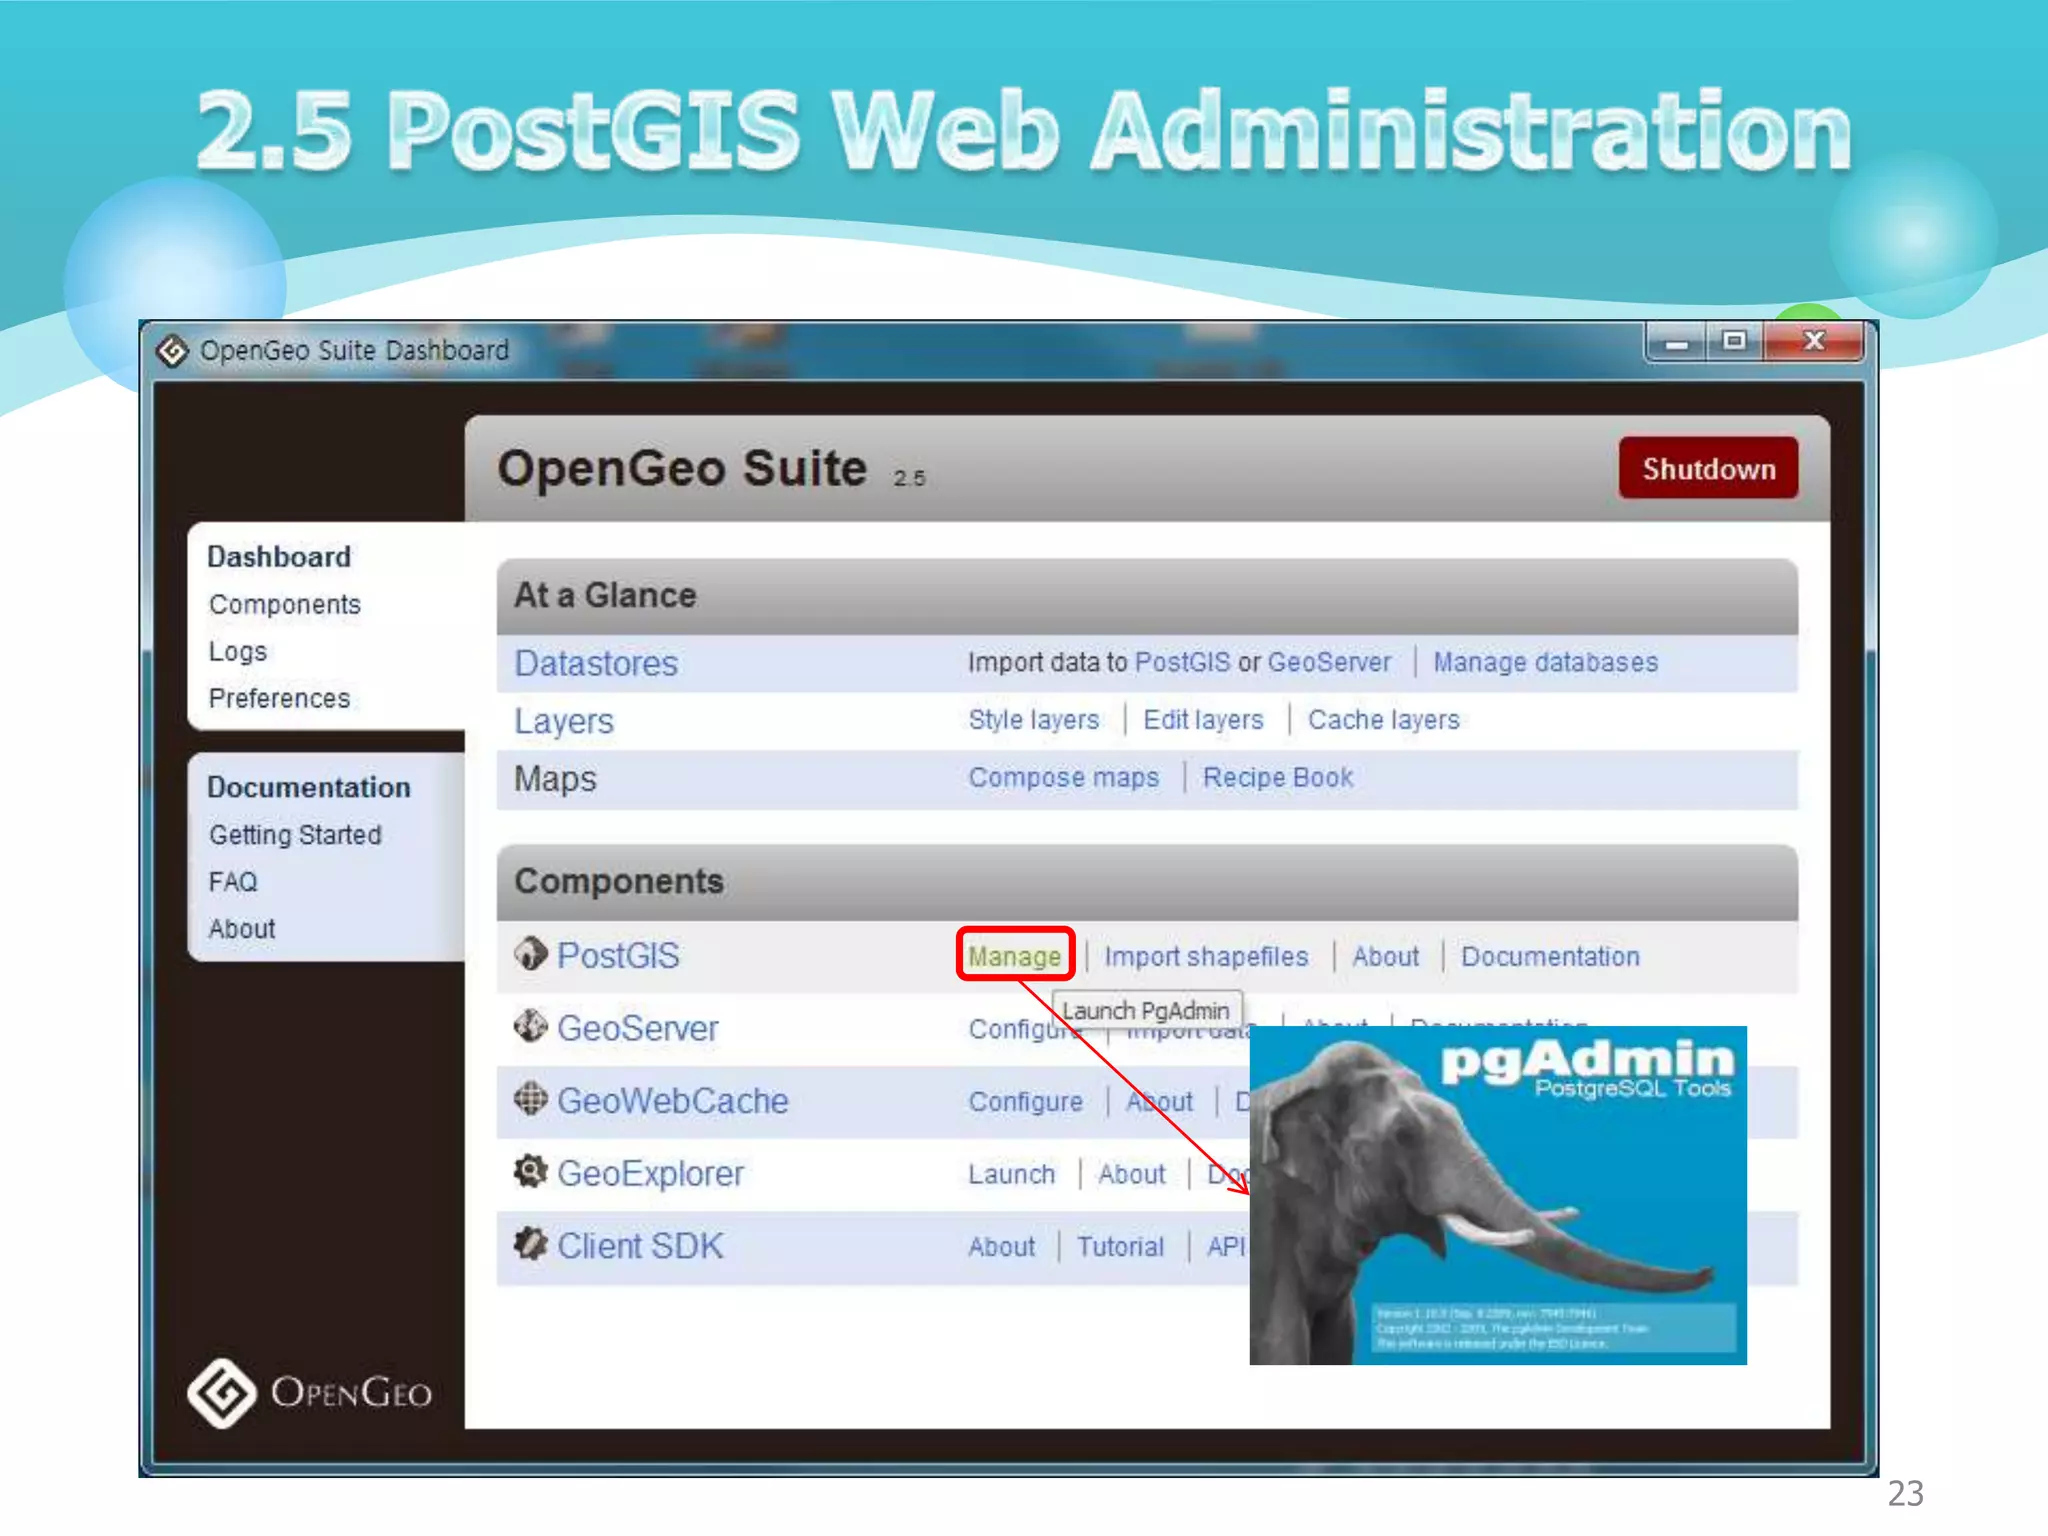Click the PostGIS elephant component icon
The image size is (2048, 1536).
[x=530, y=954]
